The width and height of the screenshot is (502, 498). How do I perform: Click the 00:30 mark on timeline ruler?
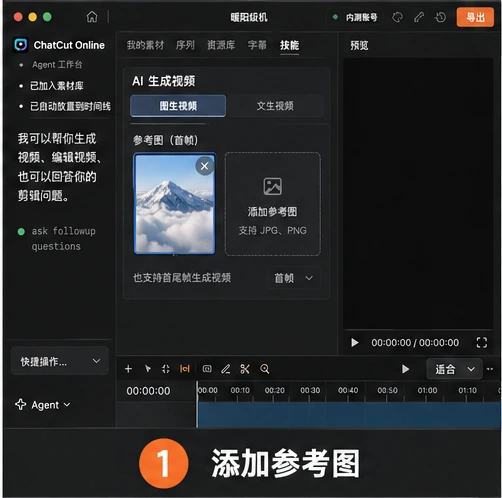(310, 390)
